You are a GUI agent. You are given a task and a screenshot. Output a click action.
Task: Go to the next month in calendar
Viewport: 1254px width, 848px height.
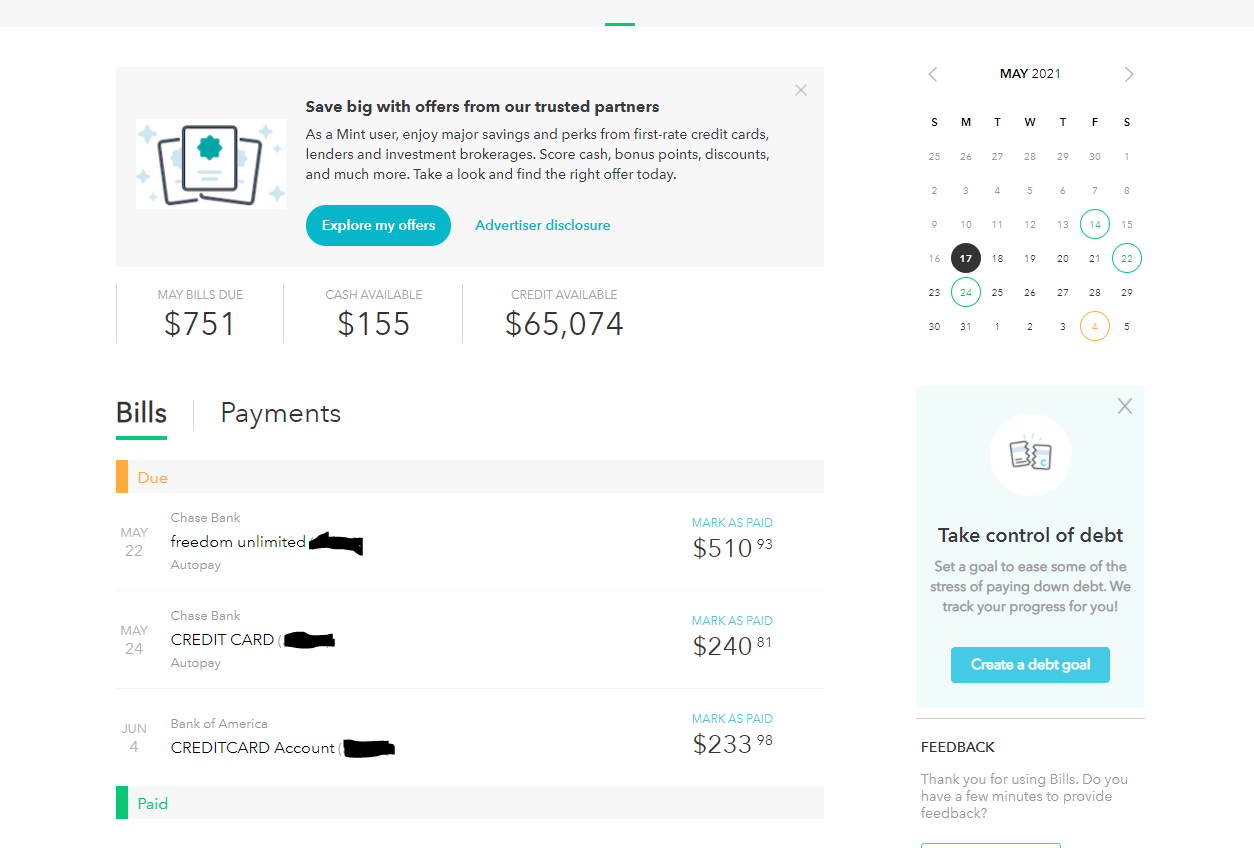point(1129,74)
